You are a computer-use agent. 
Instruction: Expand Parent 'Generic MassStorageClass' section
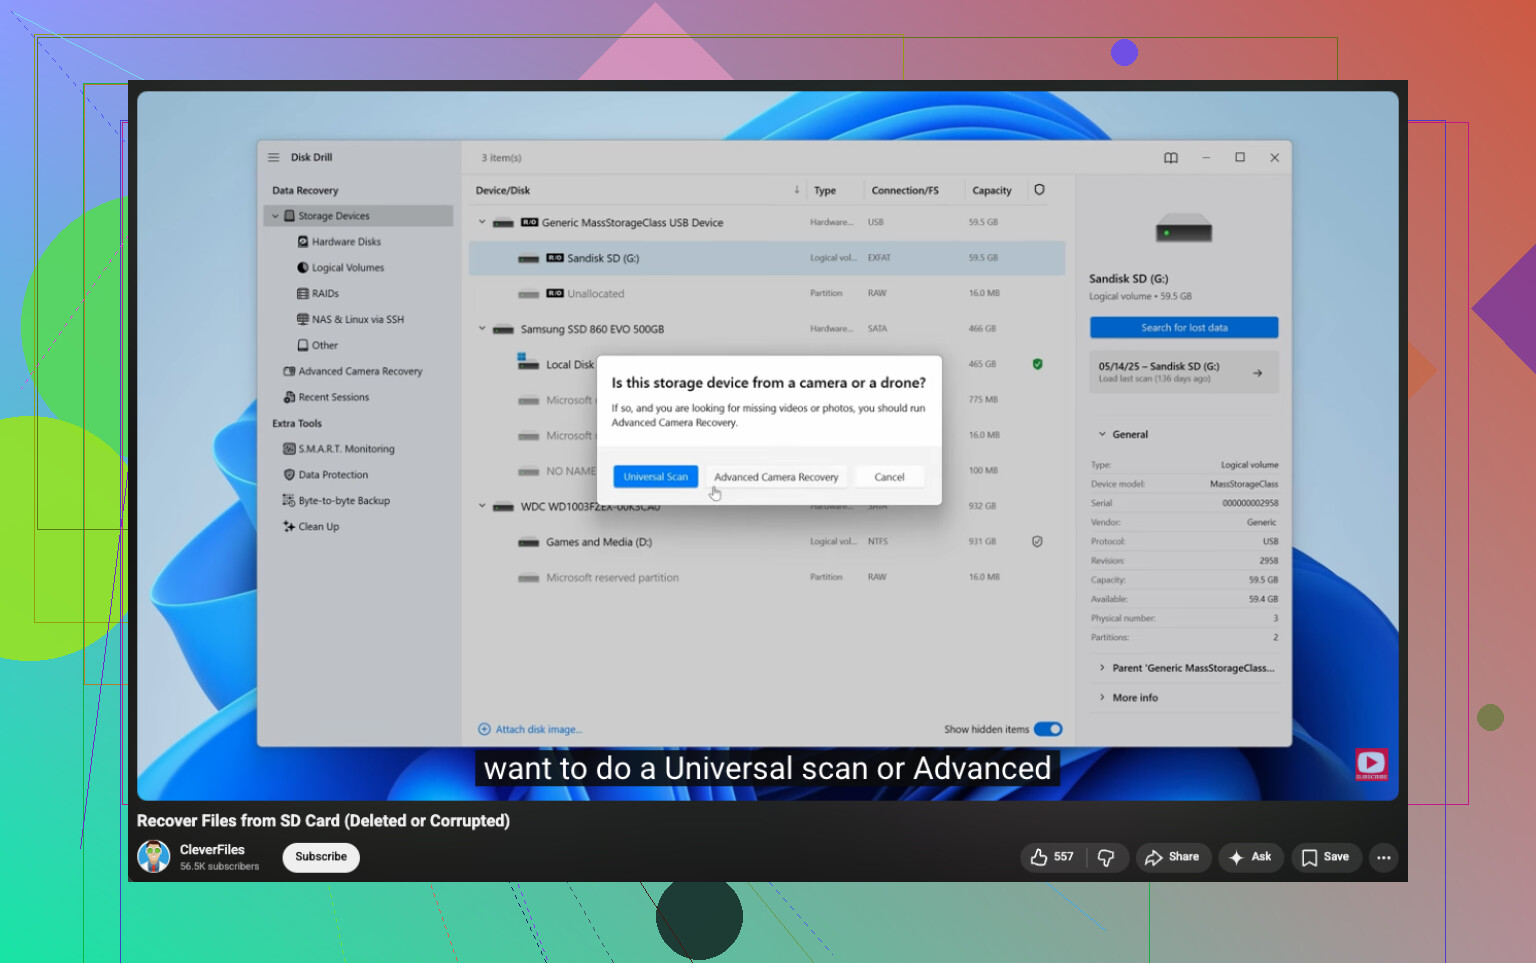click(1102, 668)
